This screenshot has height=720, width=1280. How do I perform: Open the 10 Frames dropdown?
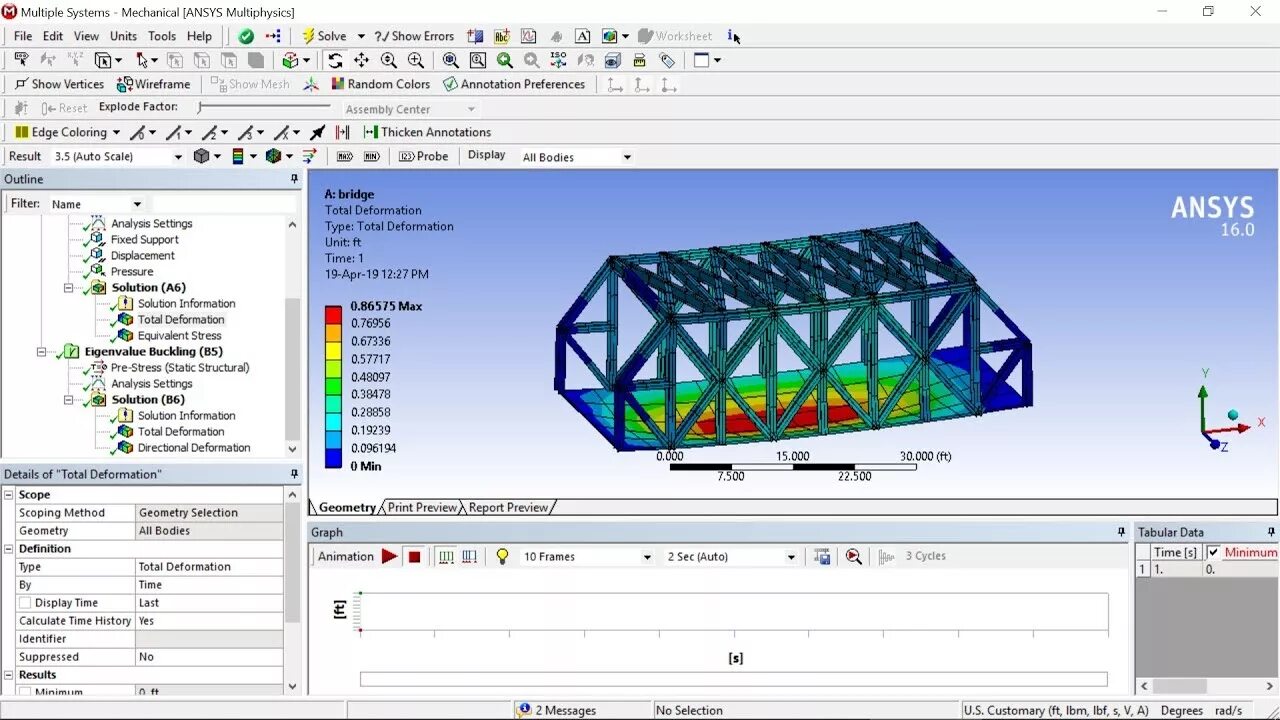coord(647,557)
